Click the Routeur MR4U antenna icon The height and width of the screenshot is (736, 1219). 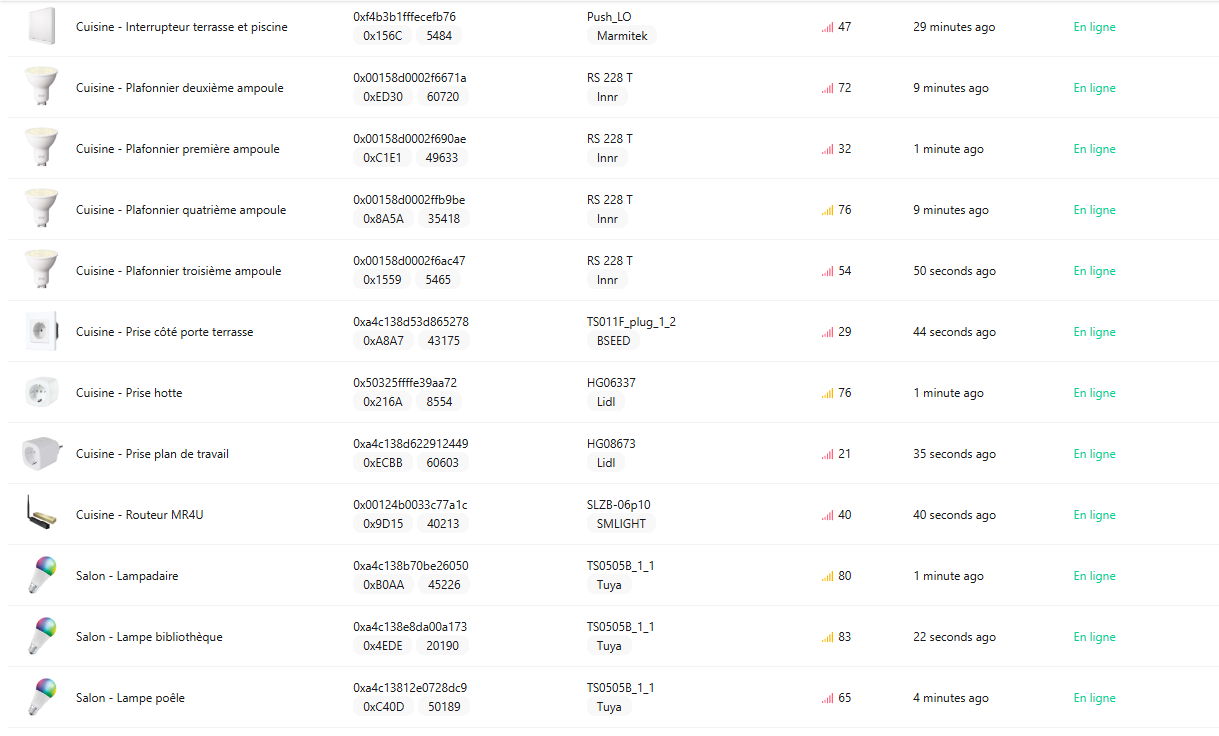[42, 515]
